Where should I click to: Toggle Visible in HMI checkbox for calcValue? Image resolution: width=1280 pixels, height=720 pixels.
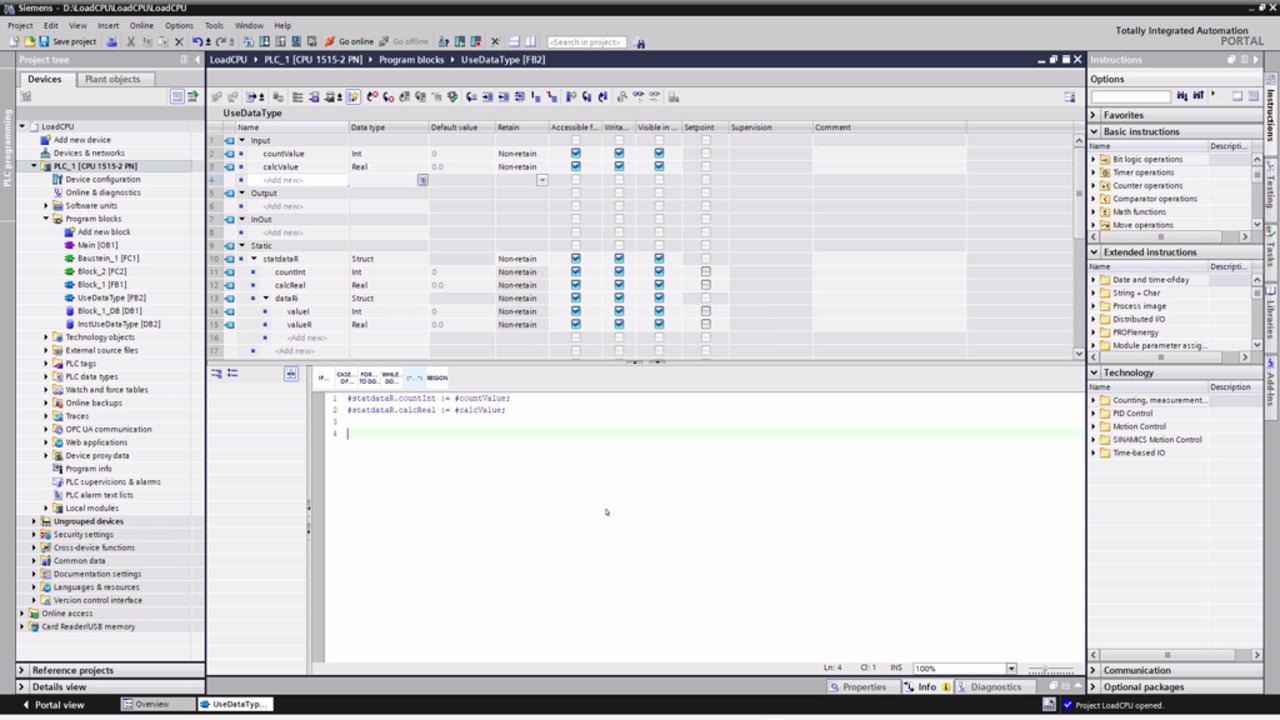click(x=659, y=167)
